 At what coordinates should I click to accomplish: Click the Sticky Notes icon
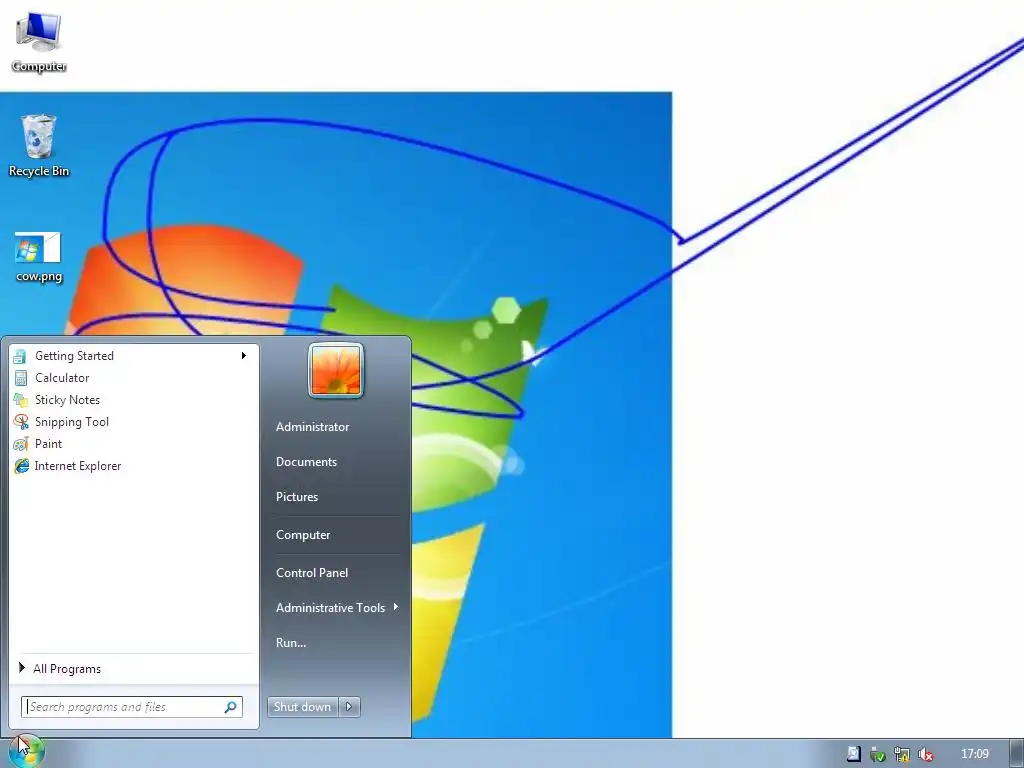(x=20, y=400)
